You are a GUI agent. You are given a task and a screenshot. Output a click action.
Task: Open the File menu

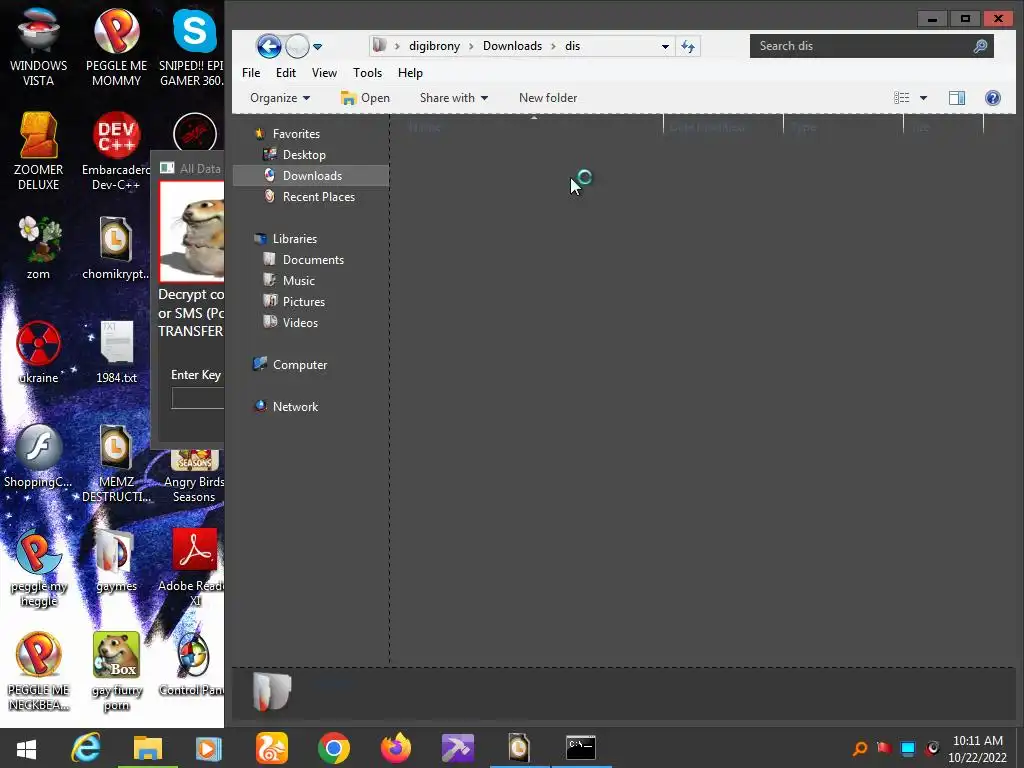coord(251,72)
